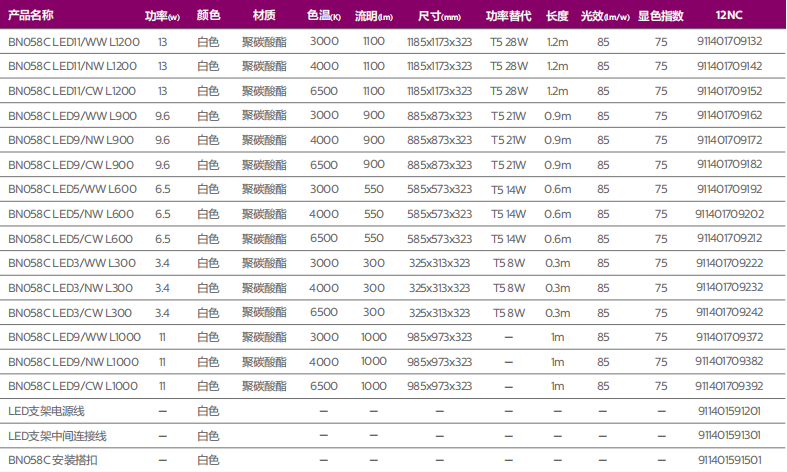Select product name BN058C LED9/CW L1000
This screenshot has height=472, width=787.
point(73,386)
